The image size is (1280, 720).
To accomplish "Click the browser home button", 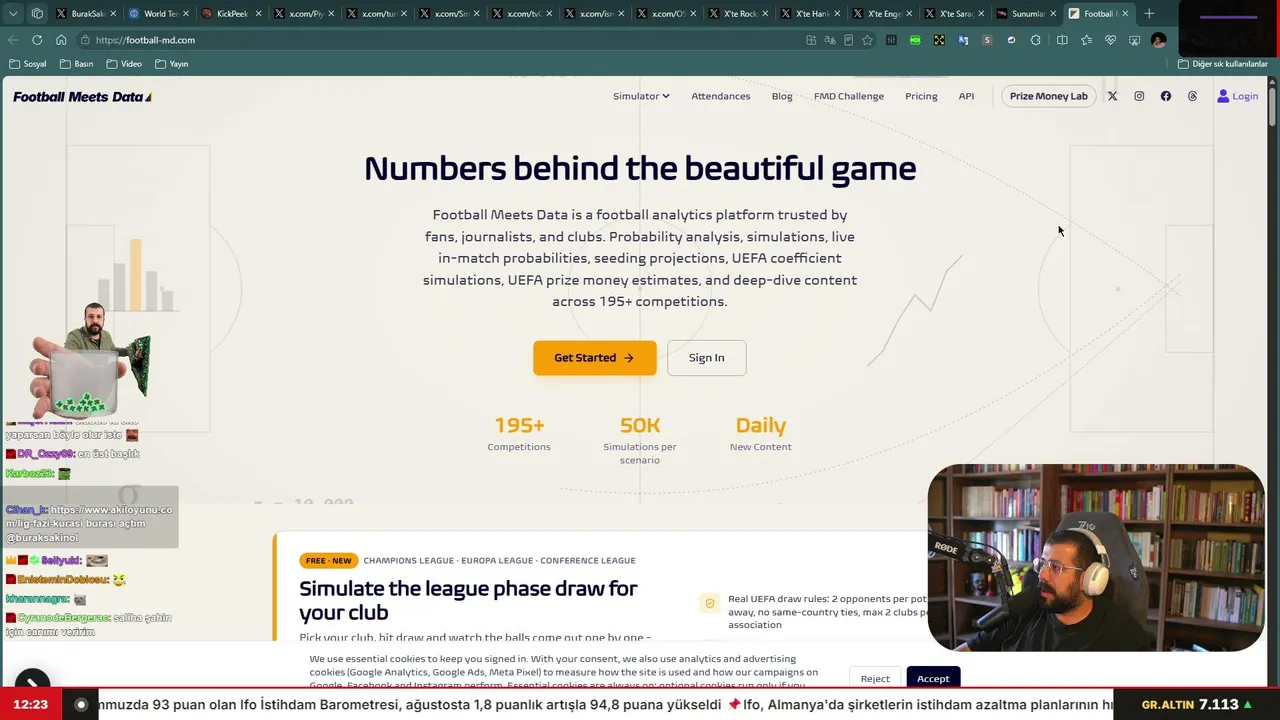I will [61, 40].
